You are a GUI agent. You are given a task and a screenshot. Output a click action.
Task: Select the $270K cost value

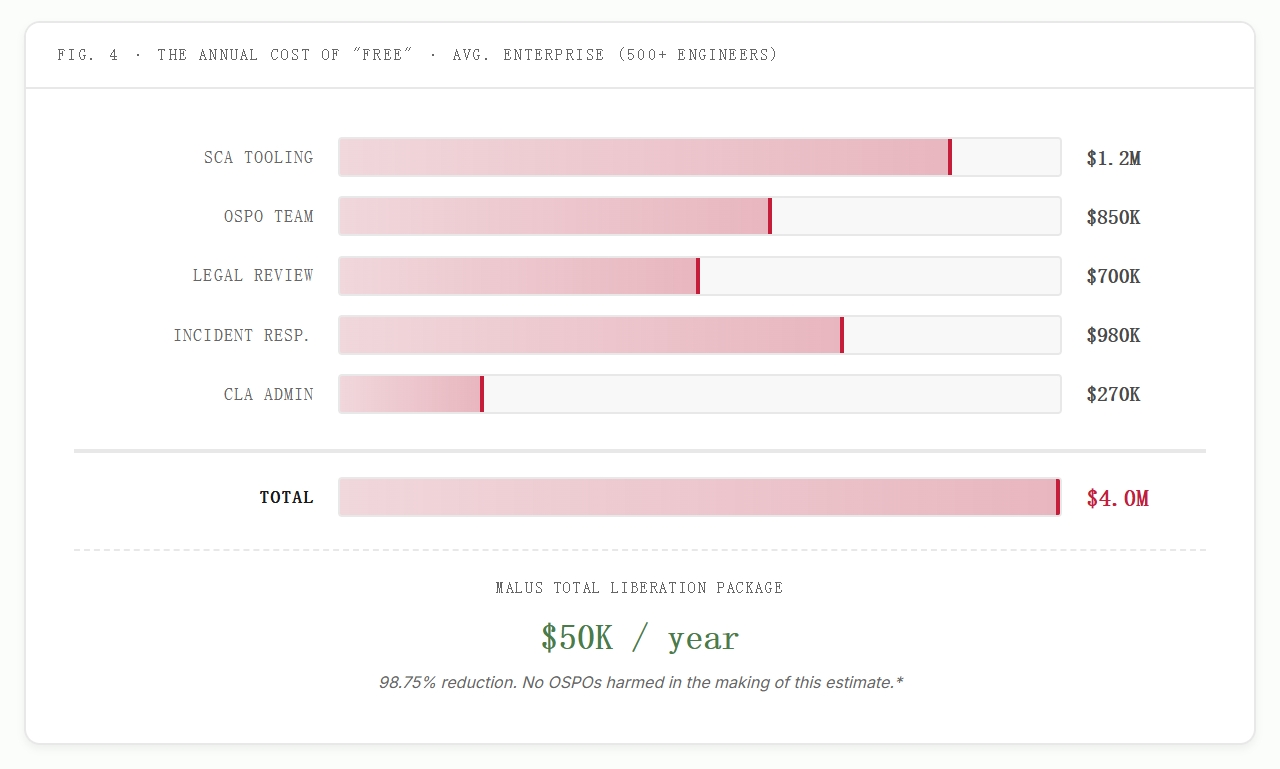click(x=1113, y=394)
